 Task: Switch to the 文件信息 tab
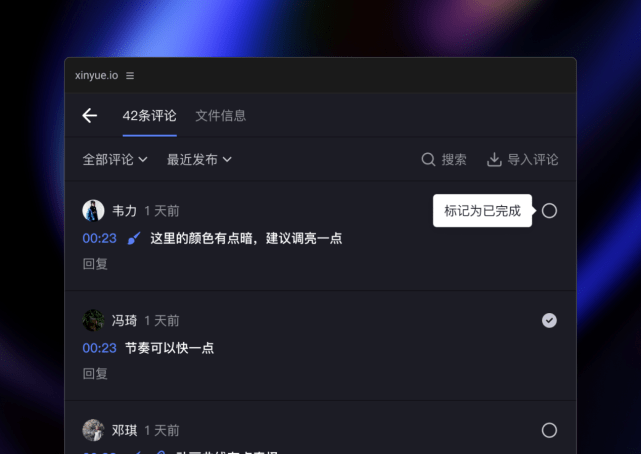click(221, 116)
